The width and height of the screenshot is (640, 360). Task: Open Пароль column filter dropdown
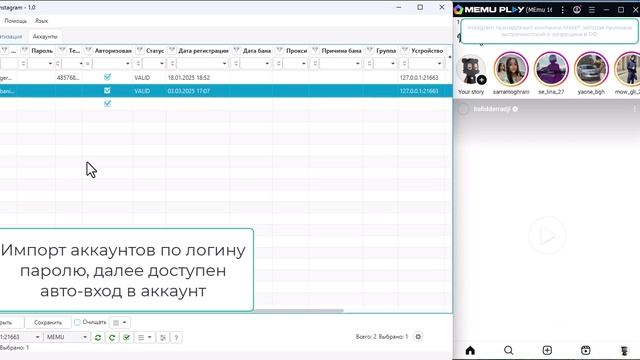(50, 64)
